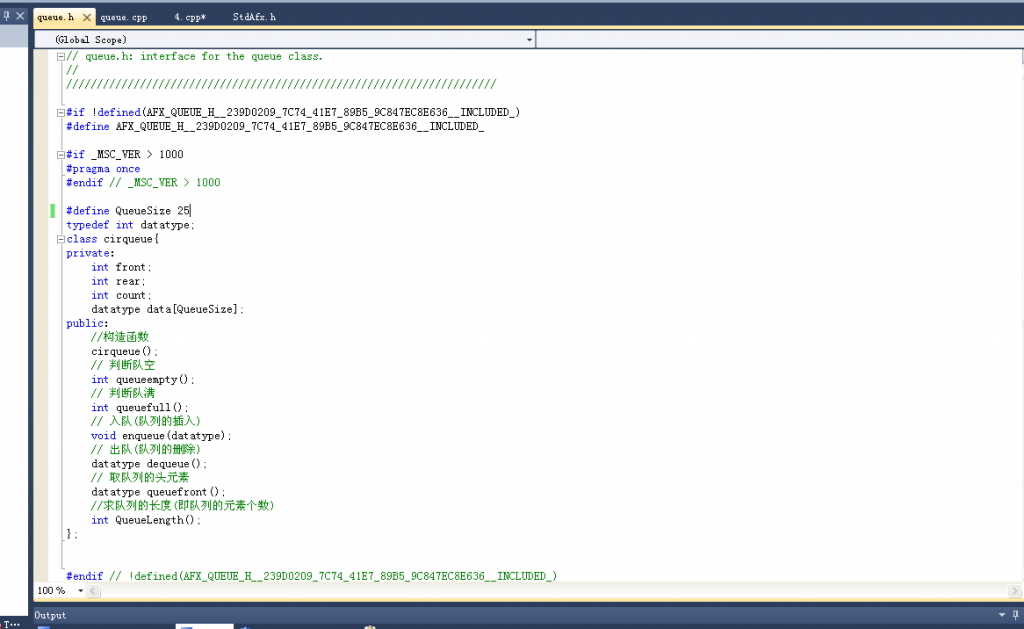
Task: Click the '// 判断队空' comment
Action: pos(123,365)
